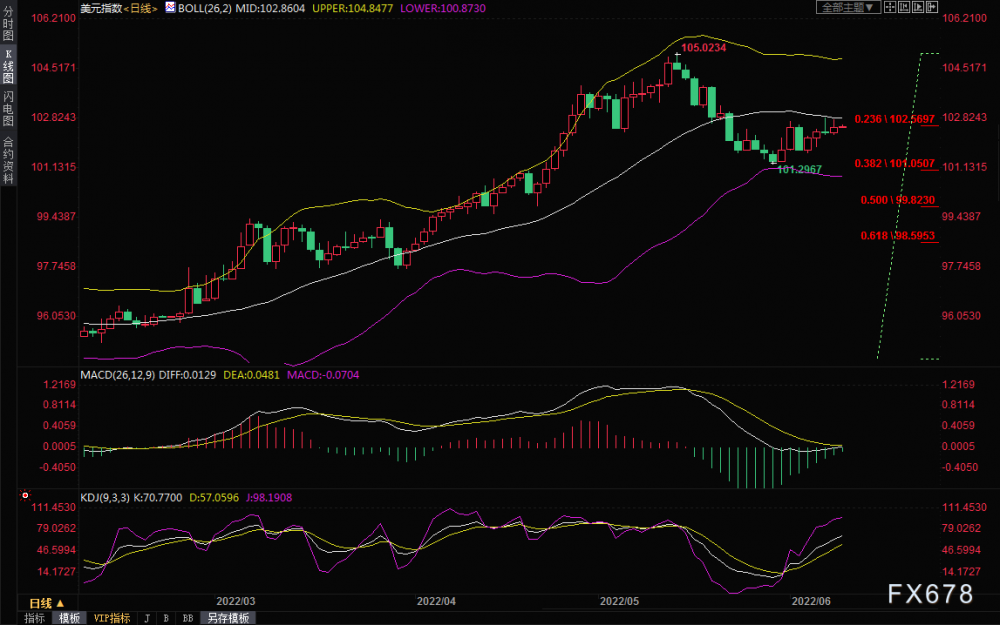Open the 全部主题 dropdown
The width and height of the screenshot is (1000, 625).
pyautogui.click(x=848, y=7)
